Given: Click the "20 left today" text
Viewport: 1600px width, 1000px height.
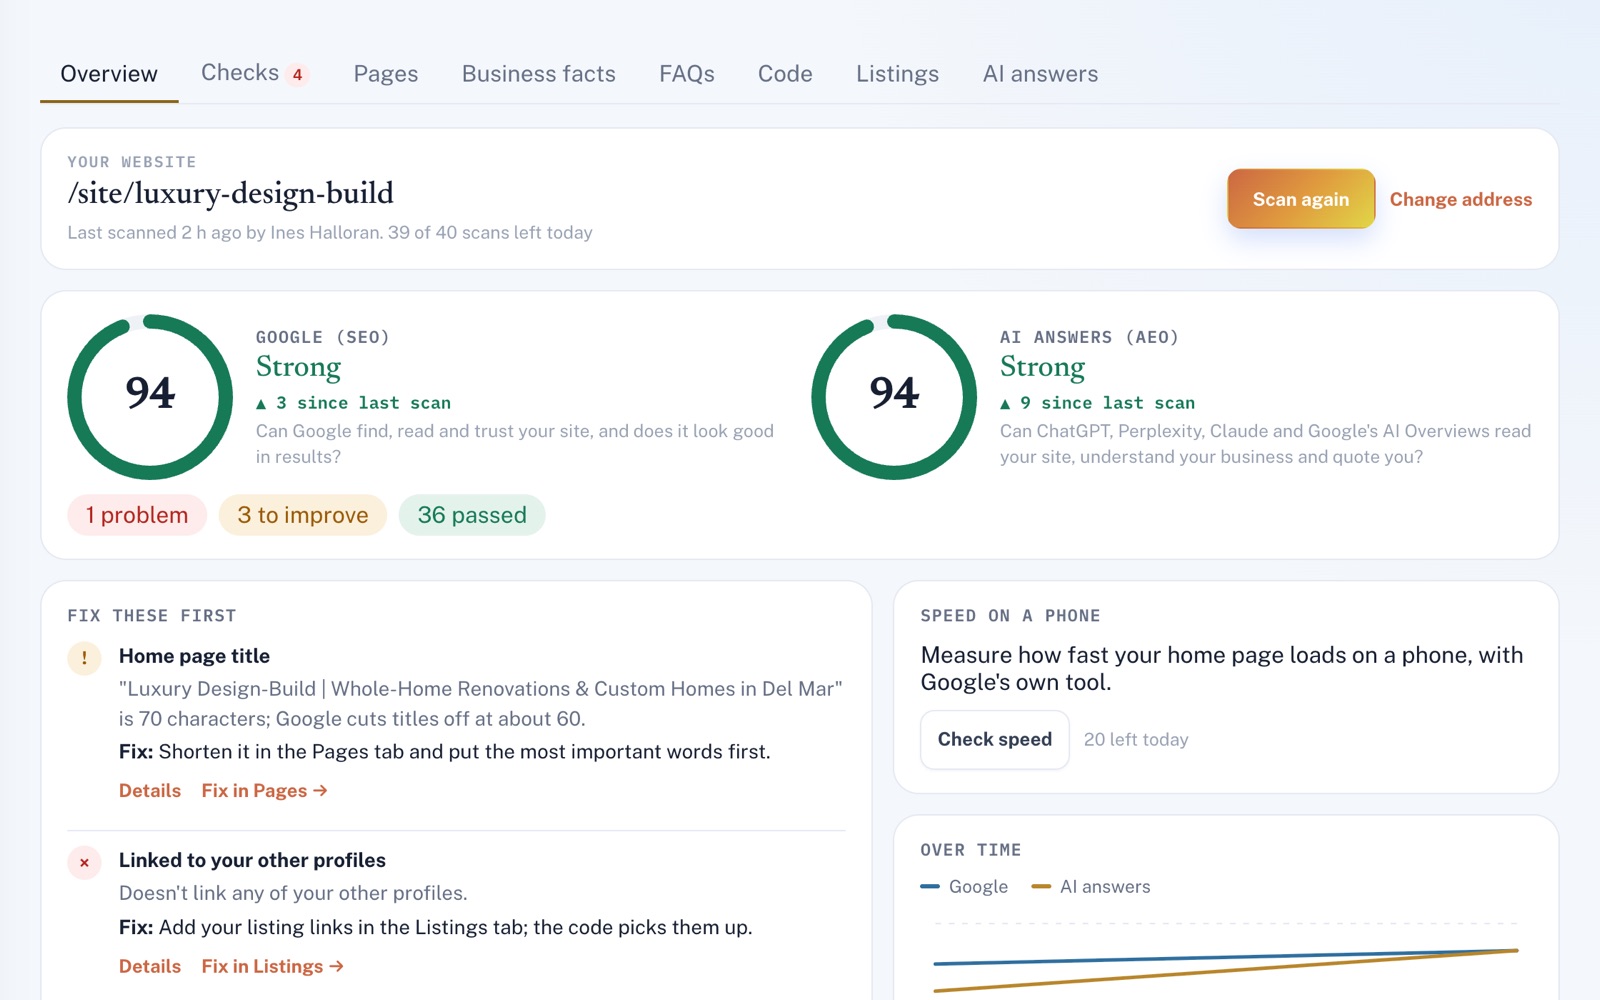Looking at the screenshot, I should [1136, 740].
